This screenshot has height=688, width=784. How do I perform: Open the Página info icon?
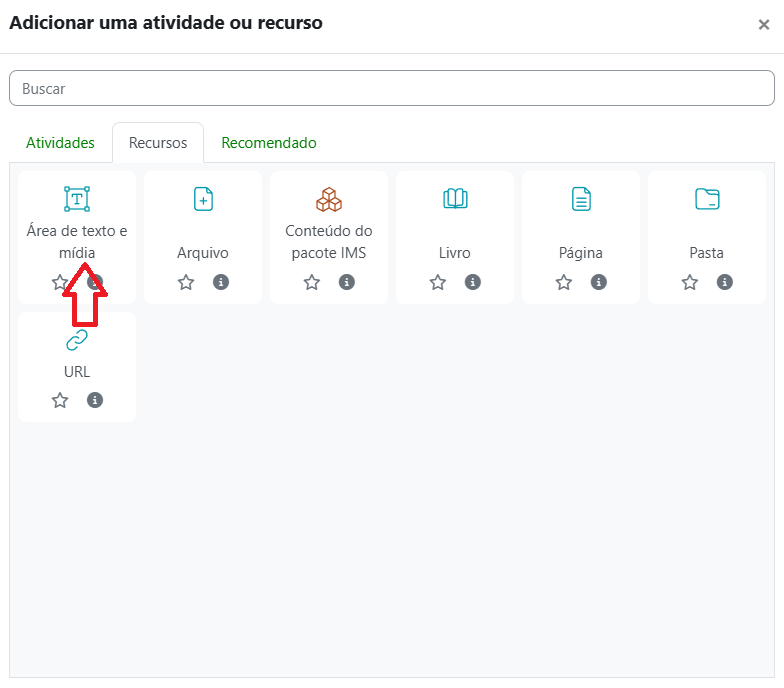coord(599,283)
